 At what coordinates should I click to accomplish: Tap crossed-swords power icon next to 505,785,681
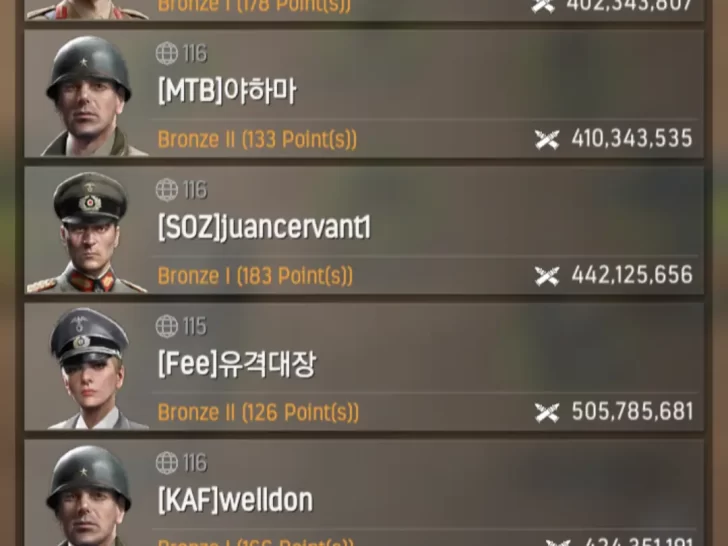[546, 412]
